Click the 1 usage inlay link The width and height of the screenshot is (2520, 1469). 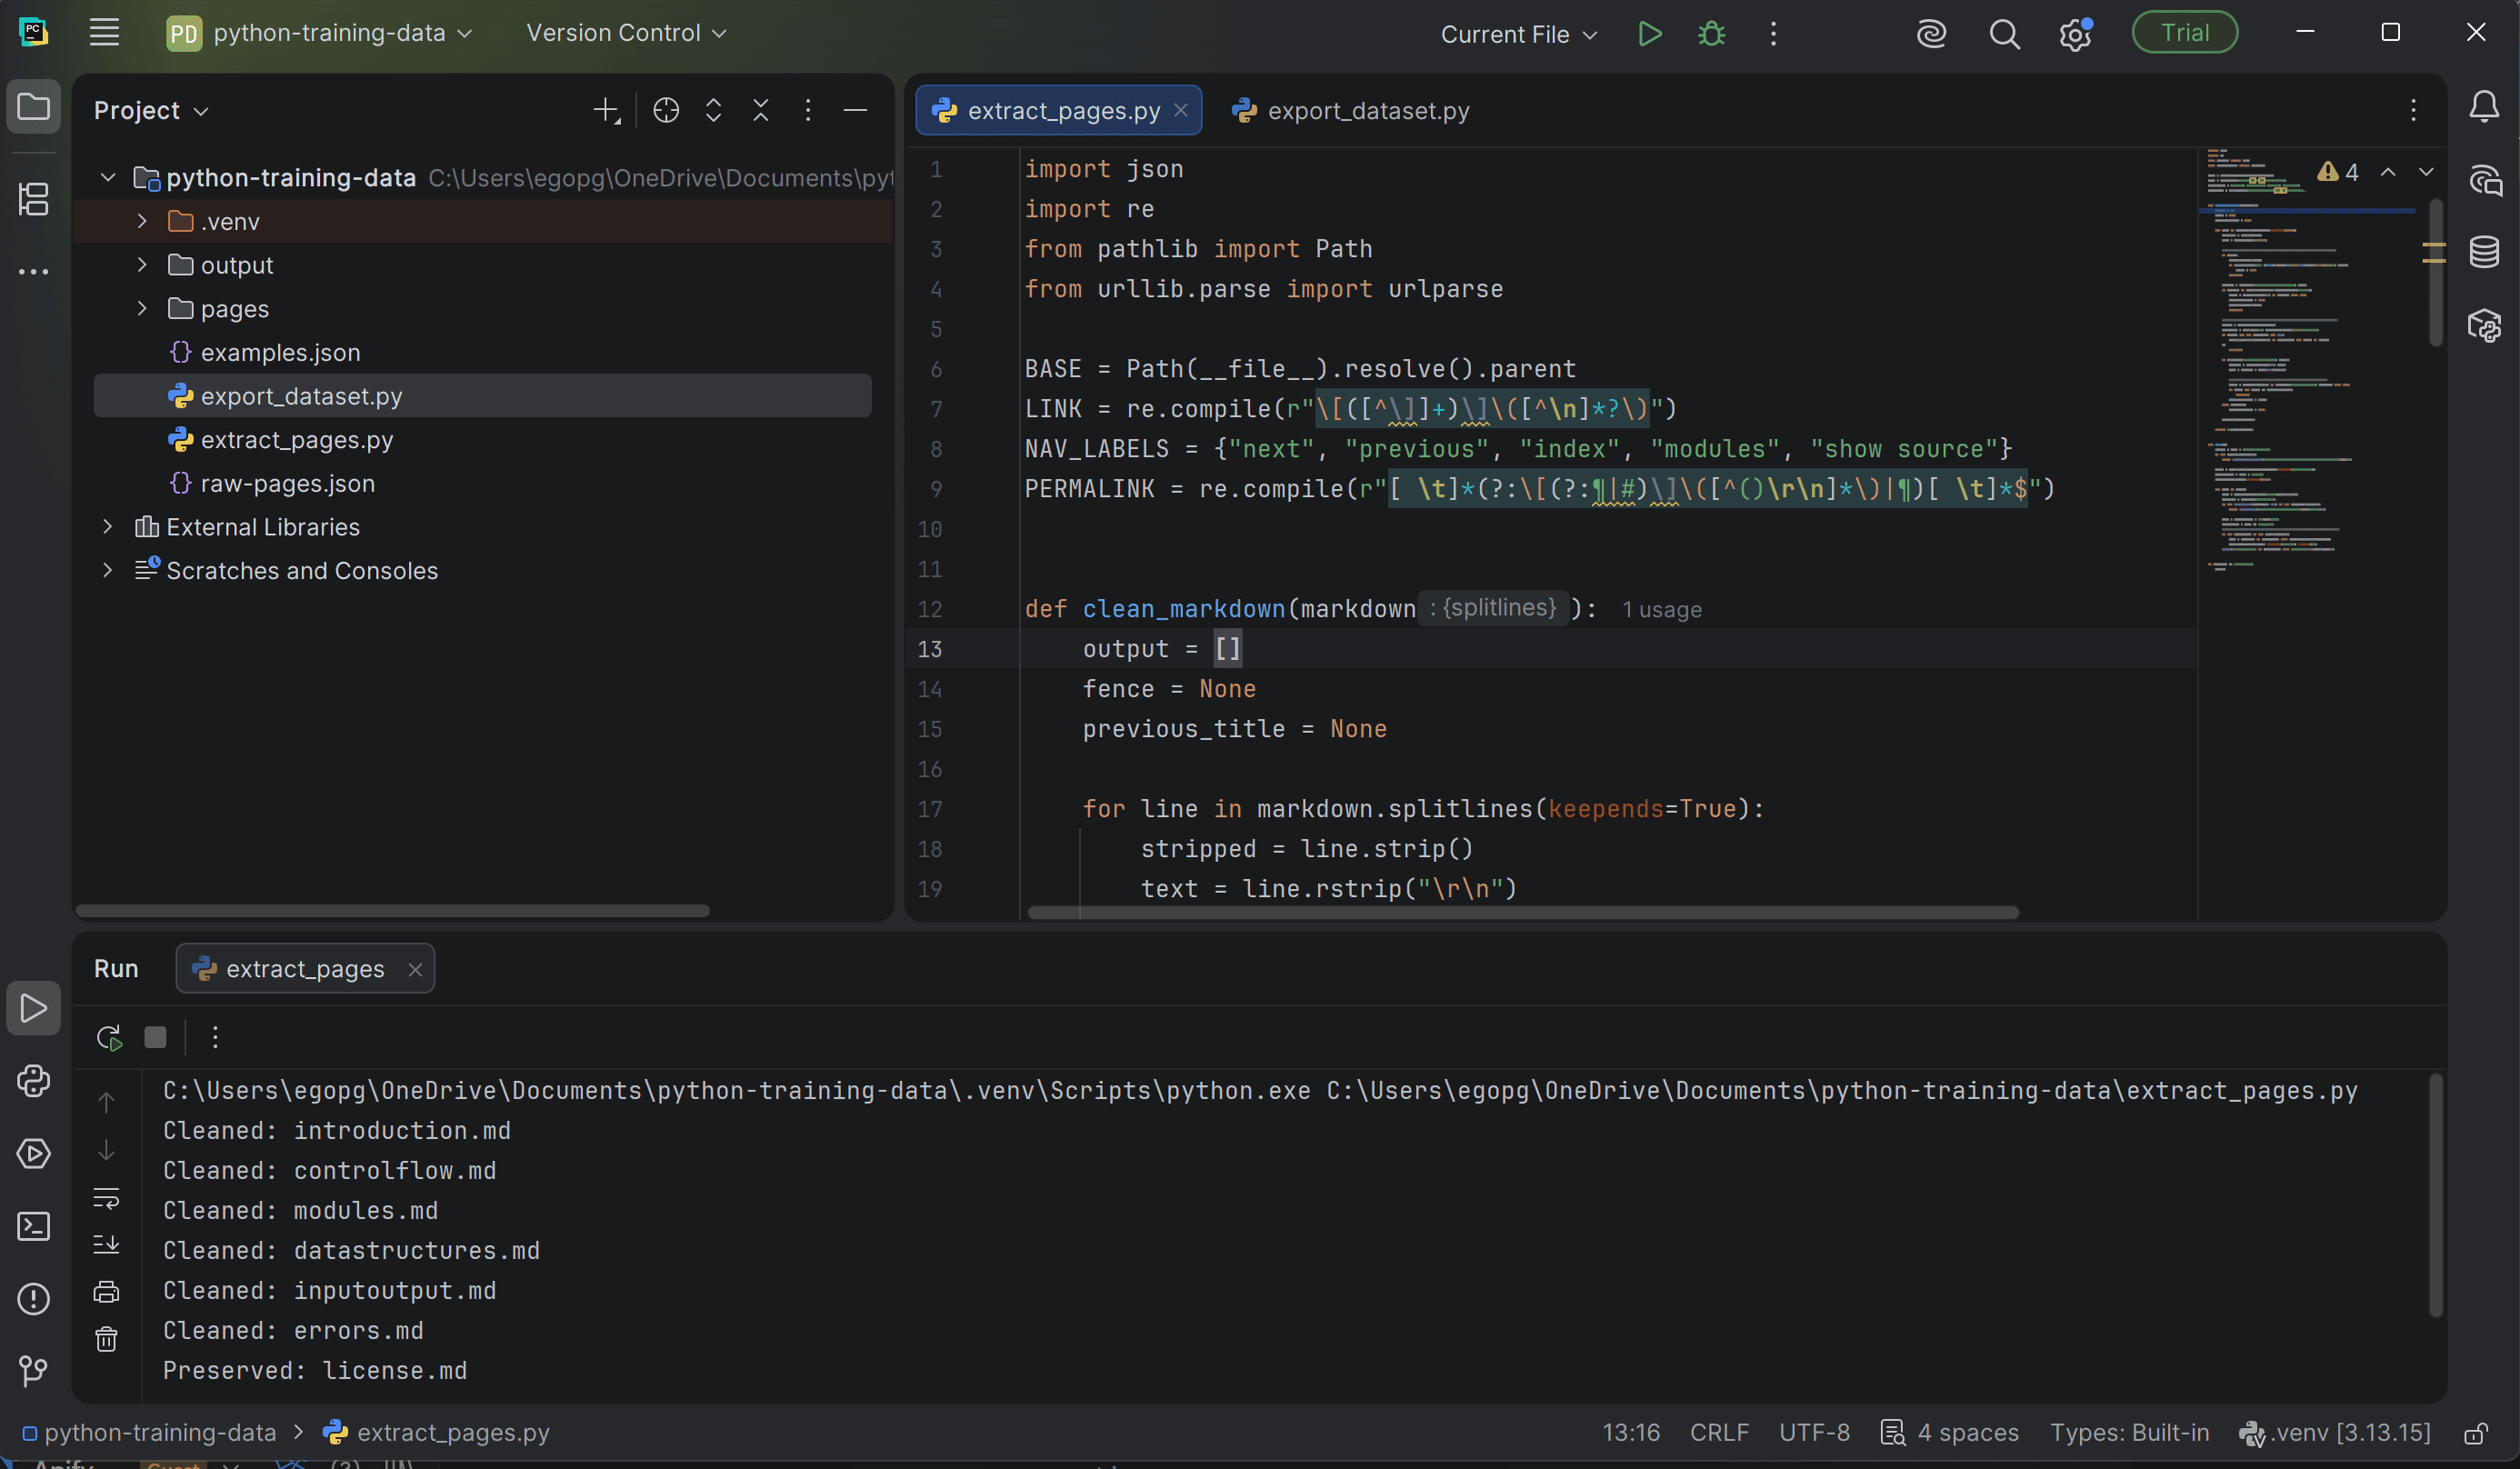pos(1661,609)
